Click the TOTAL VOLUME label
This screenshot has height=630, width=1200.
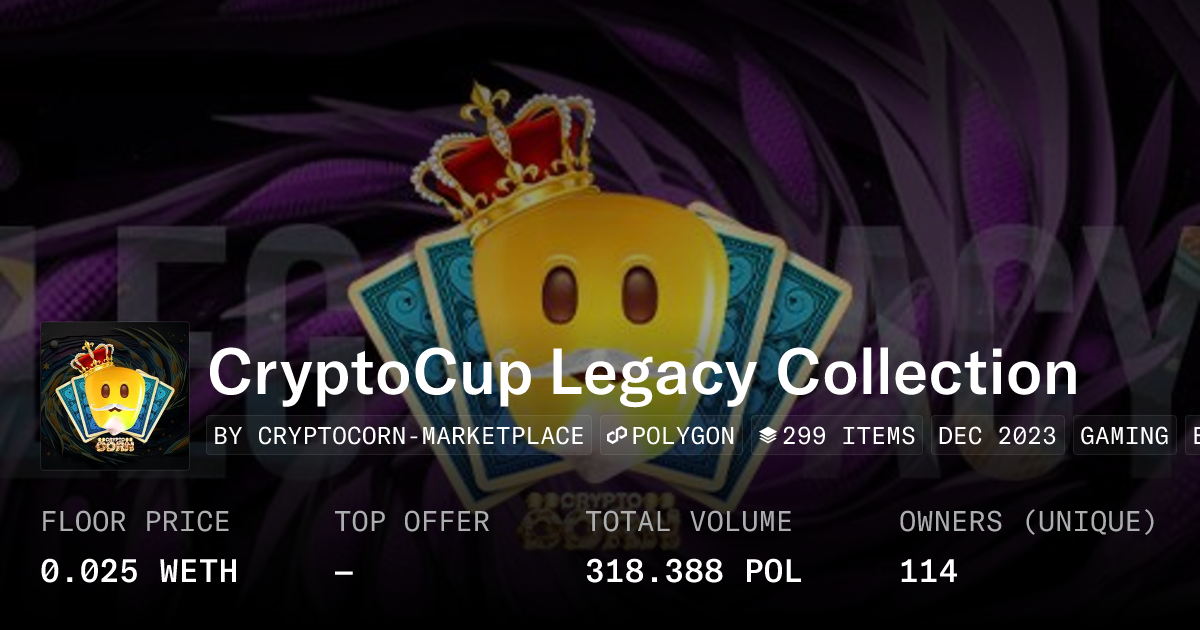click(689, 522)
